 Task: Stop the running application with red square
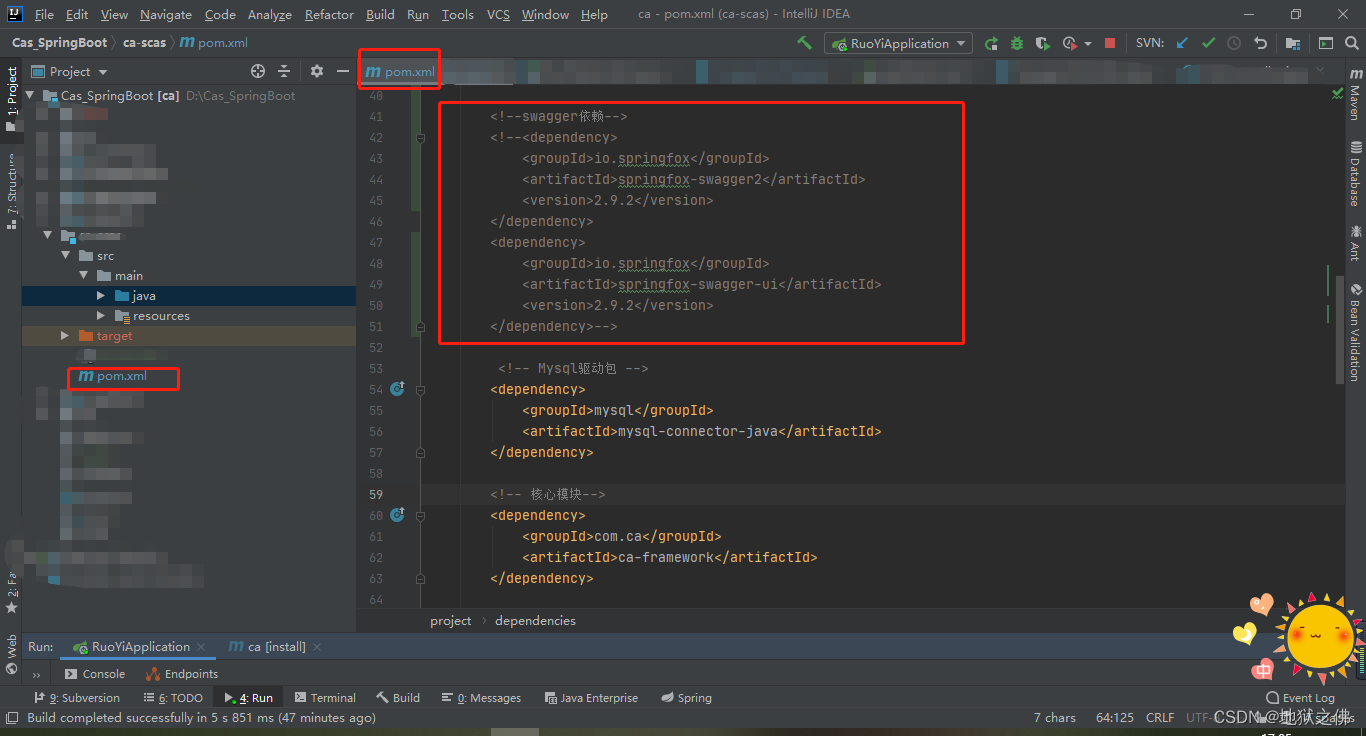point(1110,43)
